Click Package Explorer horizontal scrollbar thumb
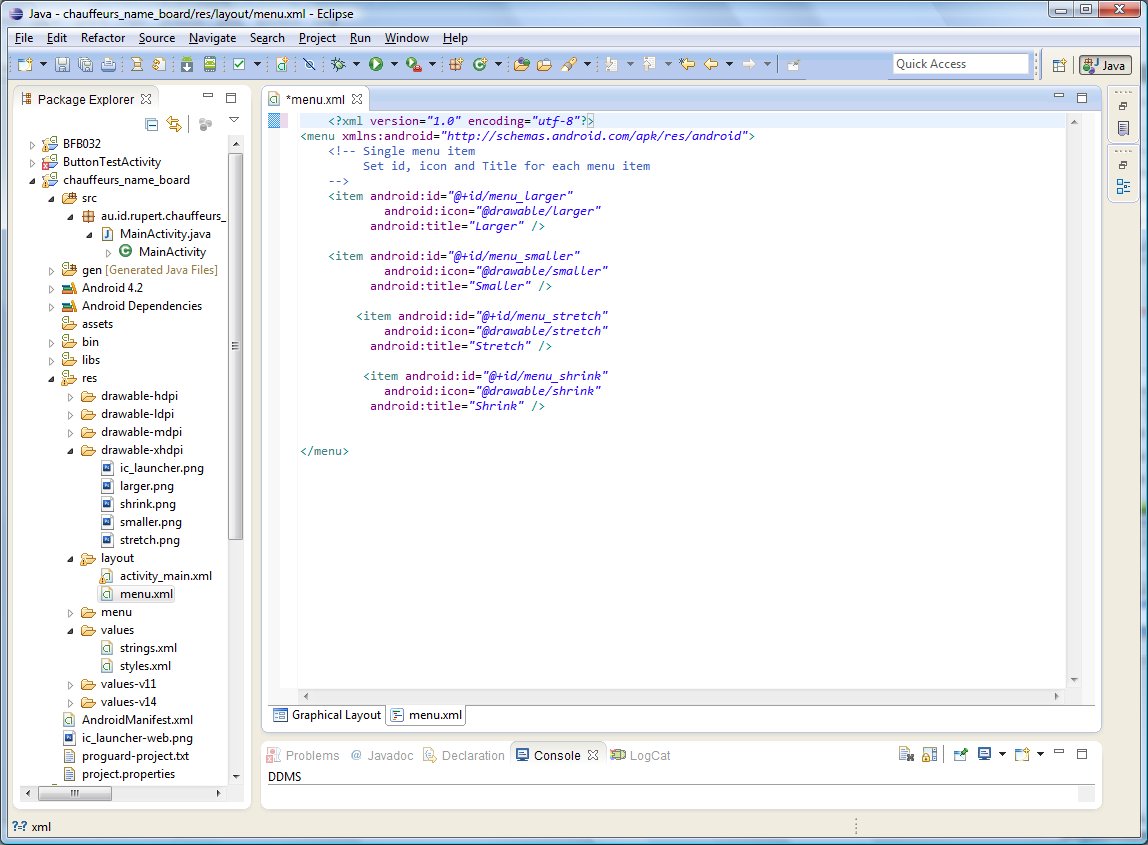Screen dimensions: 1148x845 75,793
